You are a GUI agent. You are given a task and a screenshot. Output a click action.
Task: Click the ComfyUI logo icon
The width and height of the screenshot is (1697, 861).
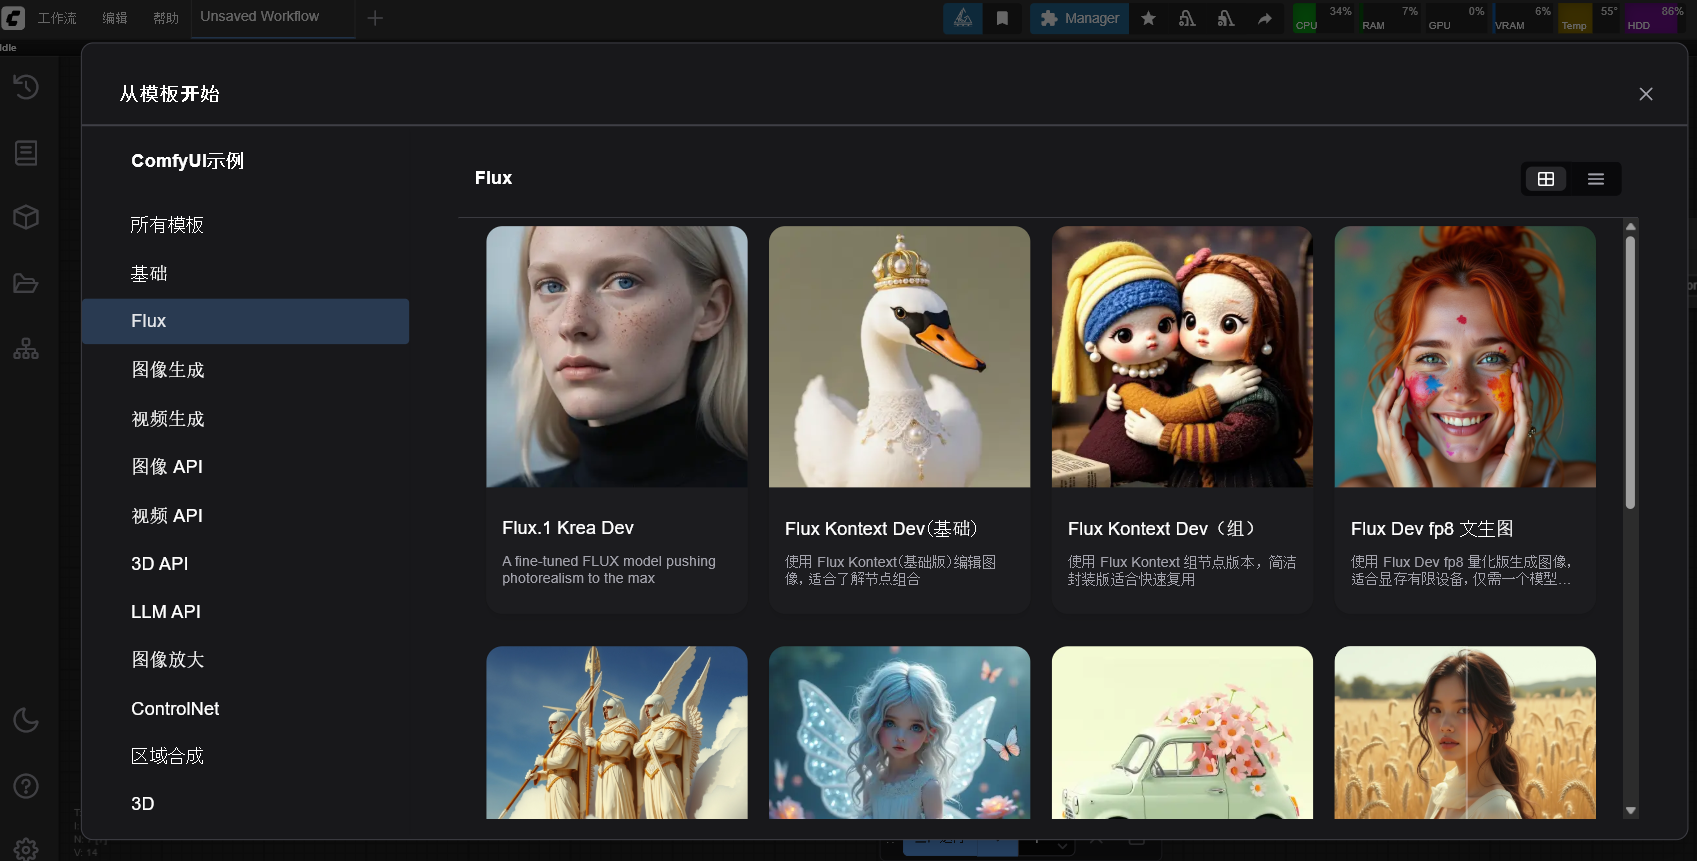pos(13,17)
